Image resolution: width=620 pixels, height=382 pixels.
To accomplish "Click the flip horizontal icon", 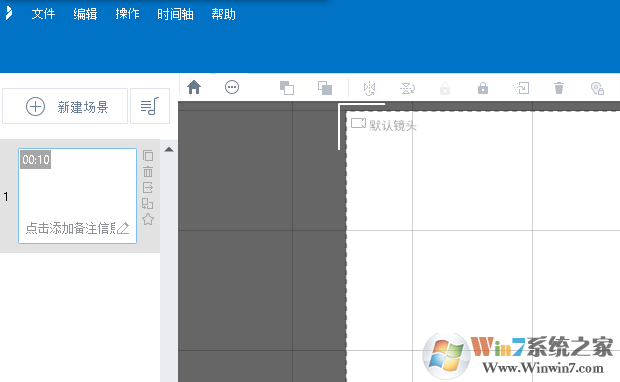I will [369, 88].
